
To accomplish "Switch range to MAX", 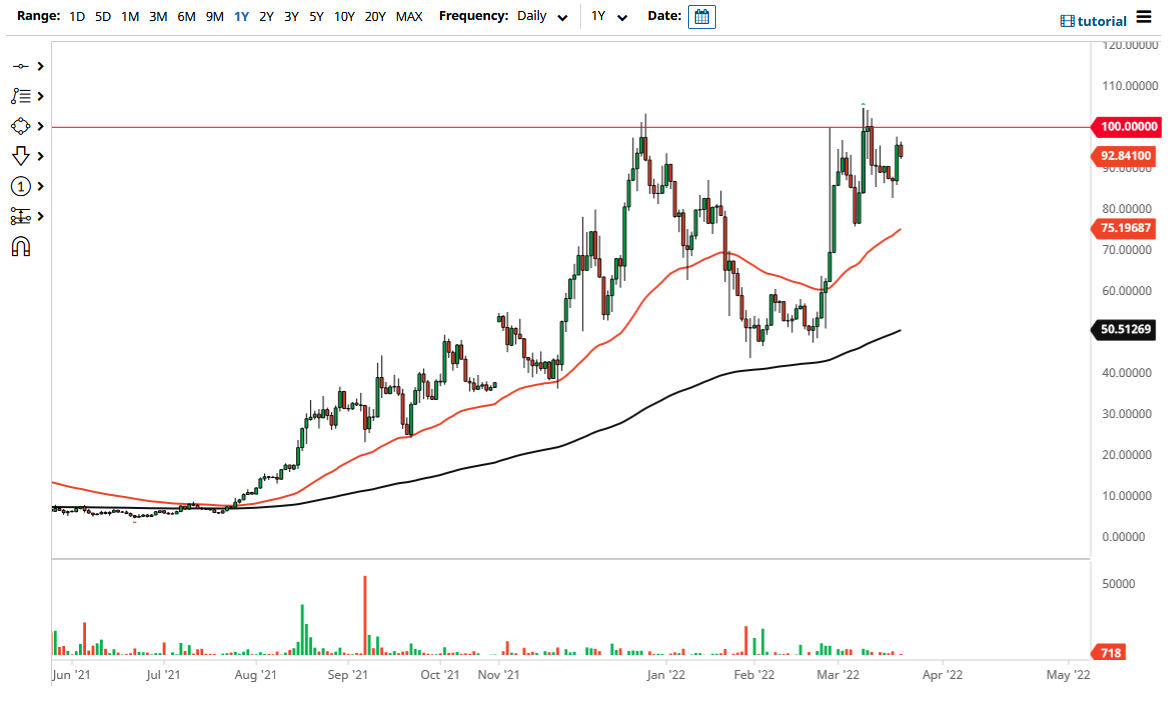I will coord(409,16).
